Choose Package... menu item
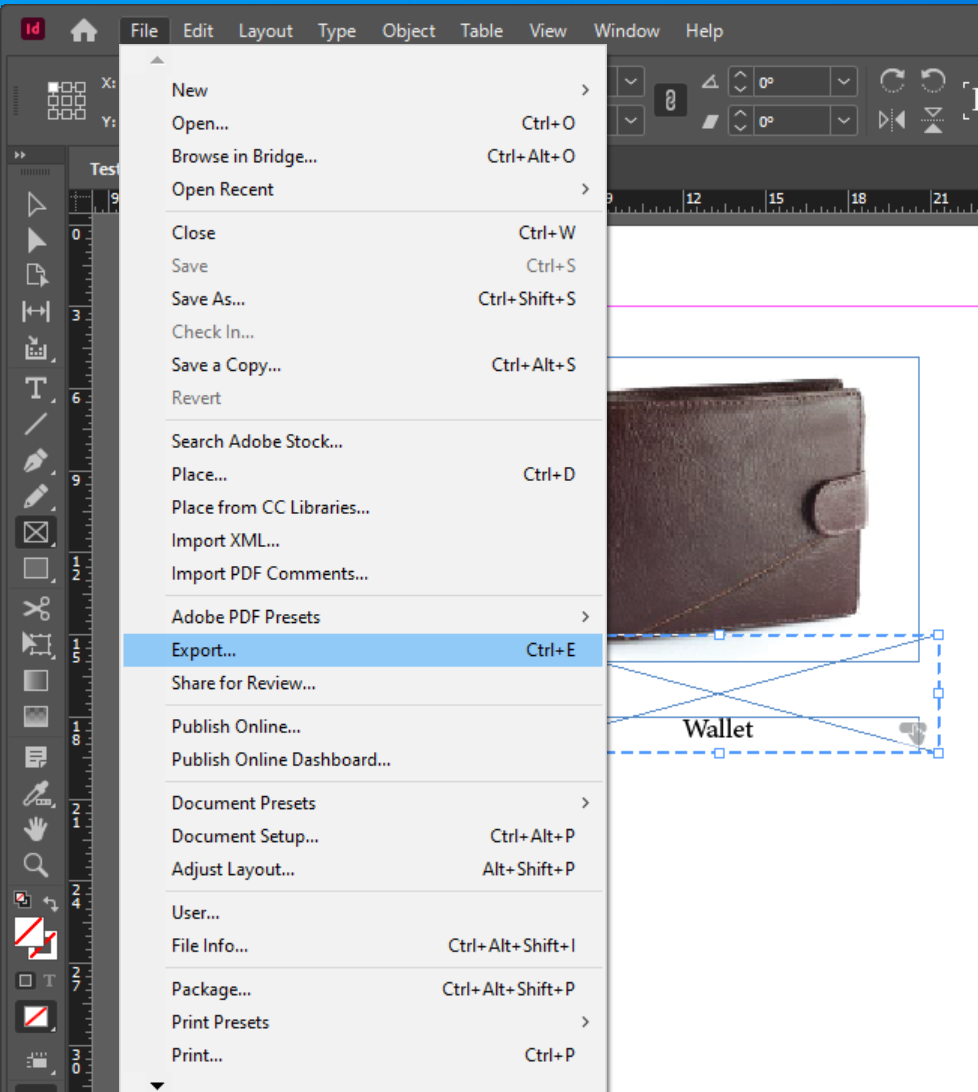The width and height of the screenshot is (978, 1092). [363, 989]
